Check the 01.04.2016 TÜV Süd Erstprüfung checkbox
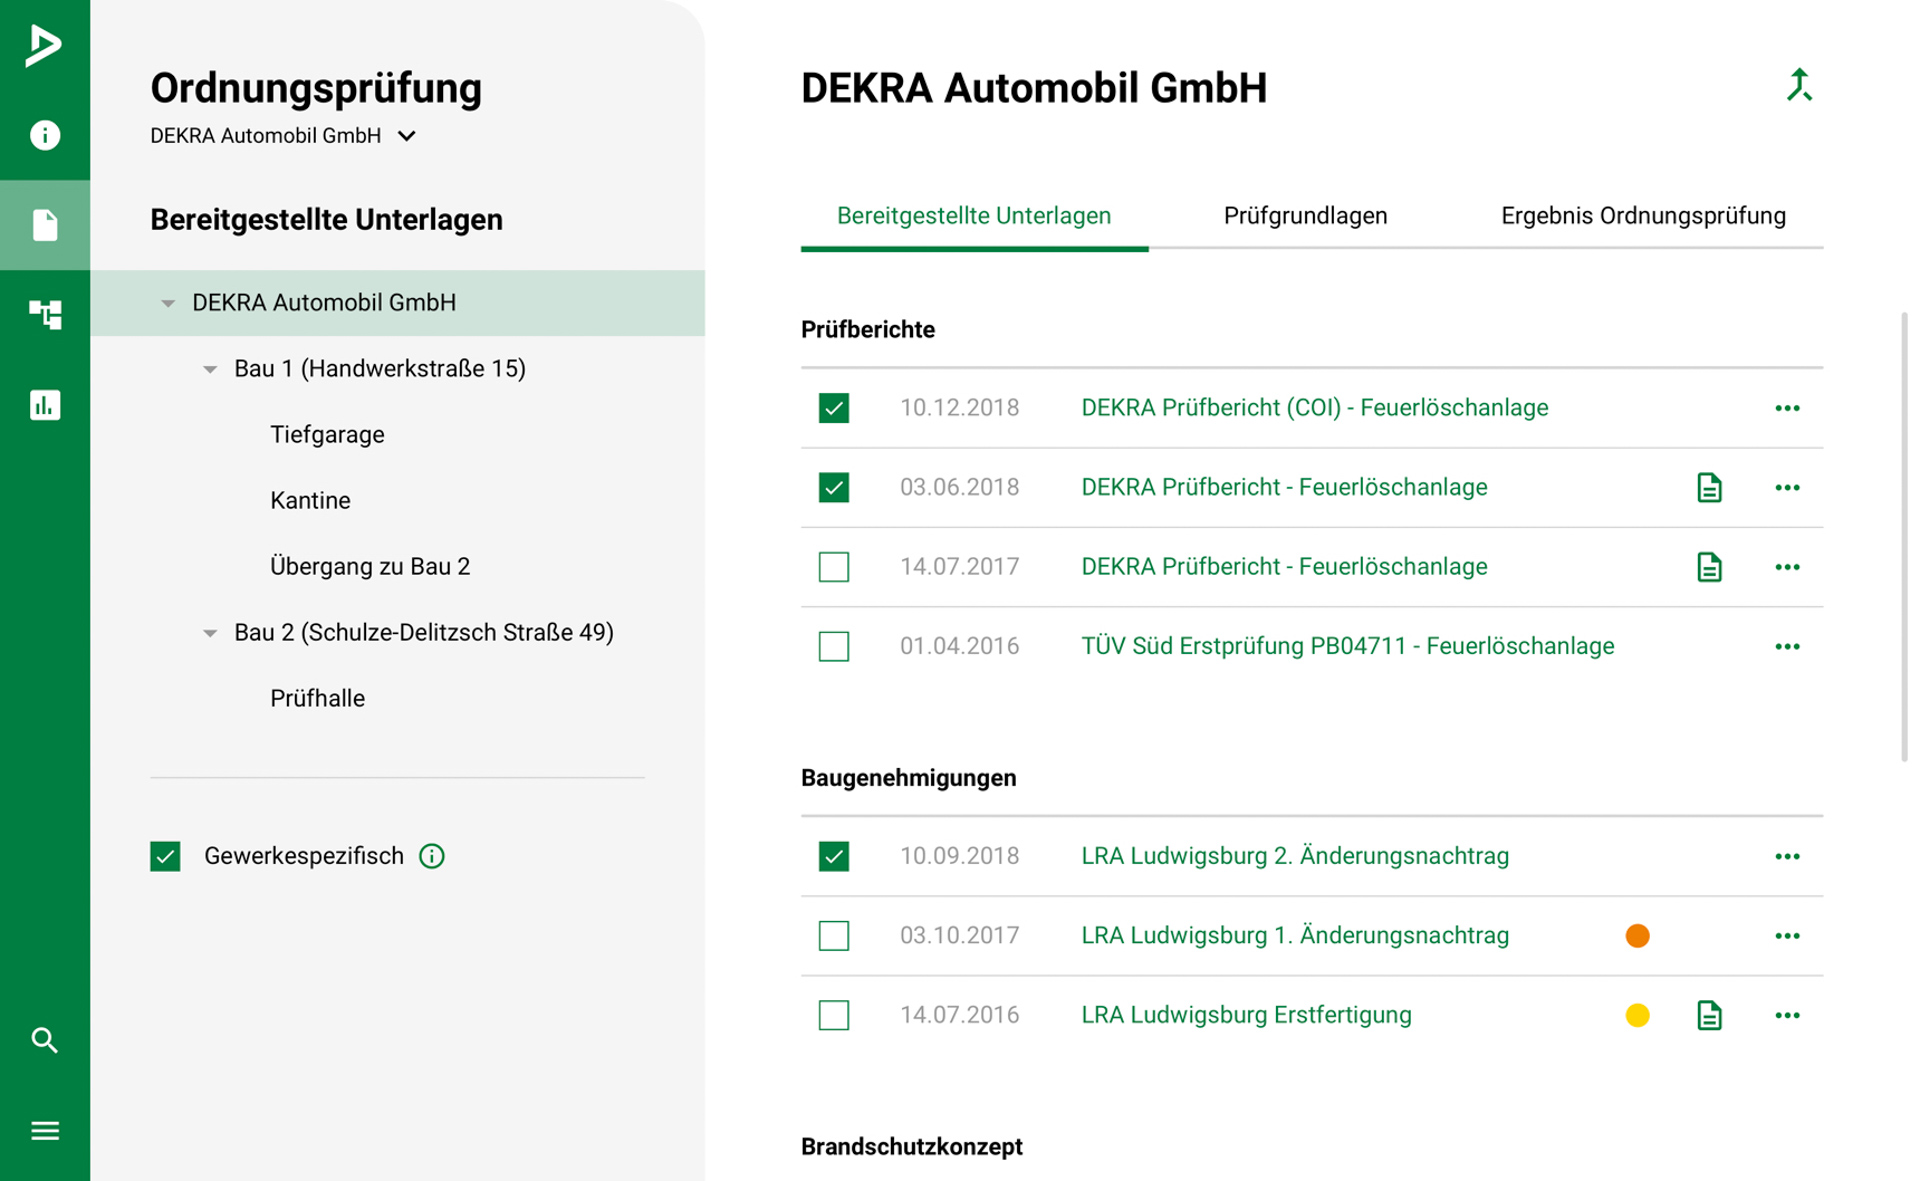Image resolution: width=1920 pixels, height=1181 pixels. point(833,647)
